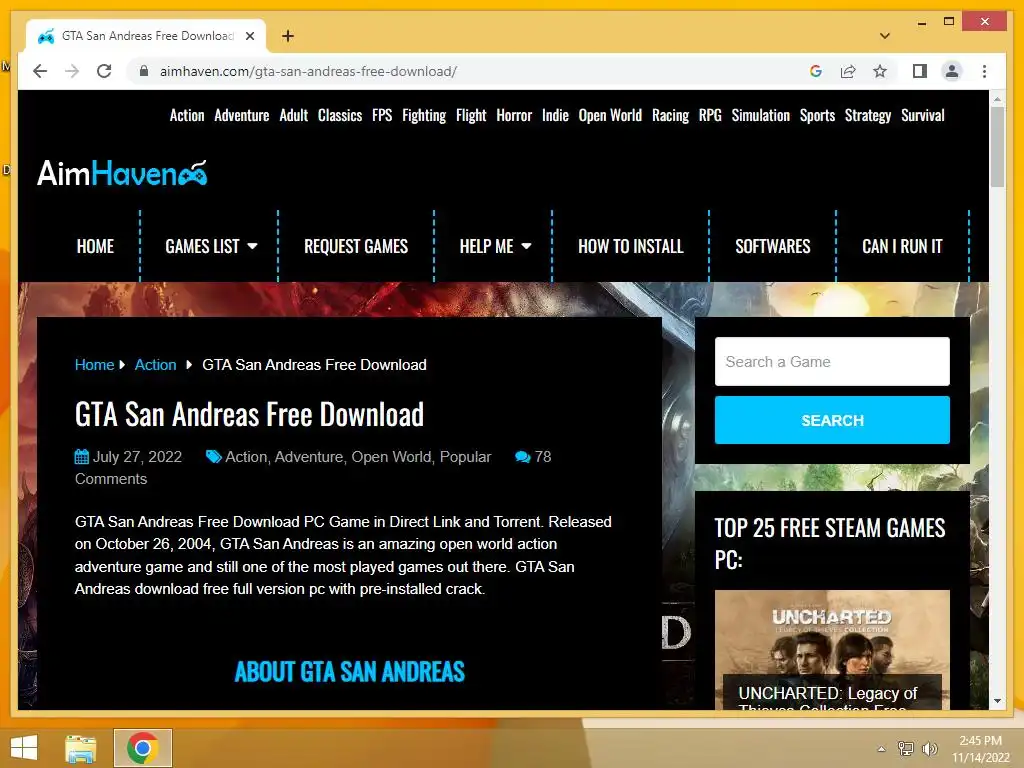Screen dimensions: 1024x768
Task: Go to the Home menu item
Action: coord(95,246)
